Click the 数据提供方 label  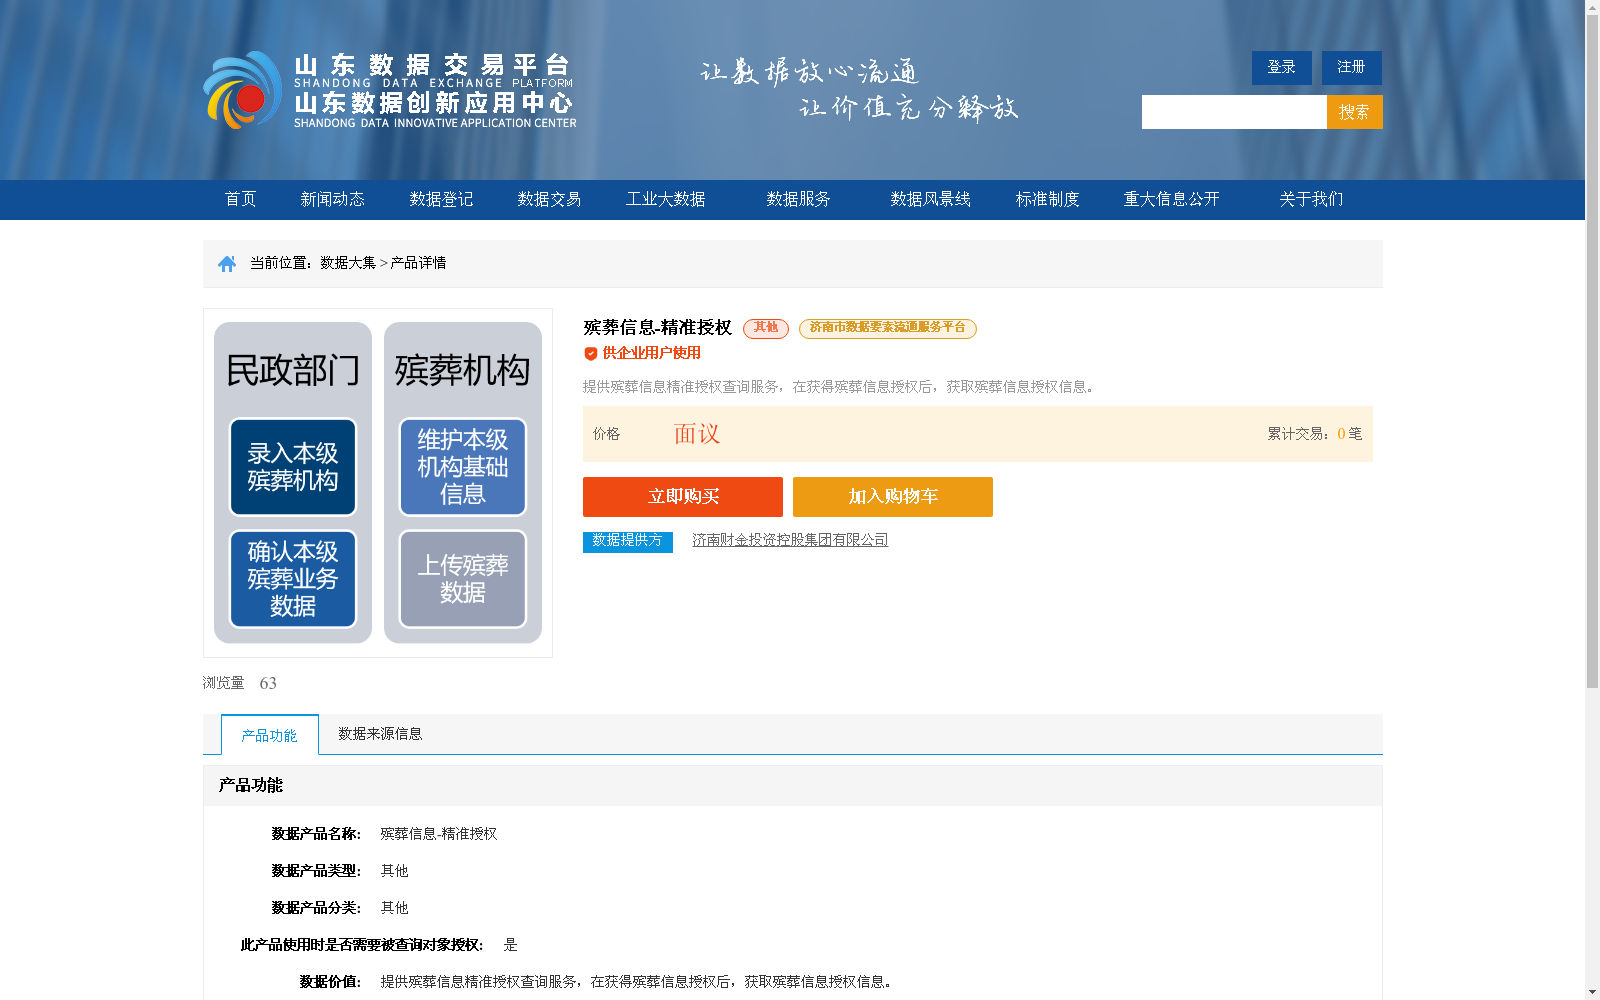(x=628, y=541)
